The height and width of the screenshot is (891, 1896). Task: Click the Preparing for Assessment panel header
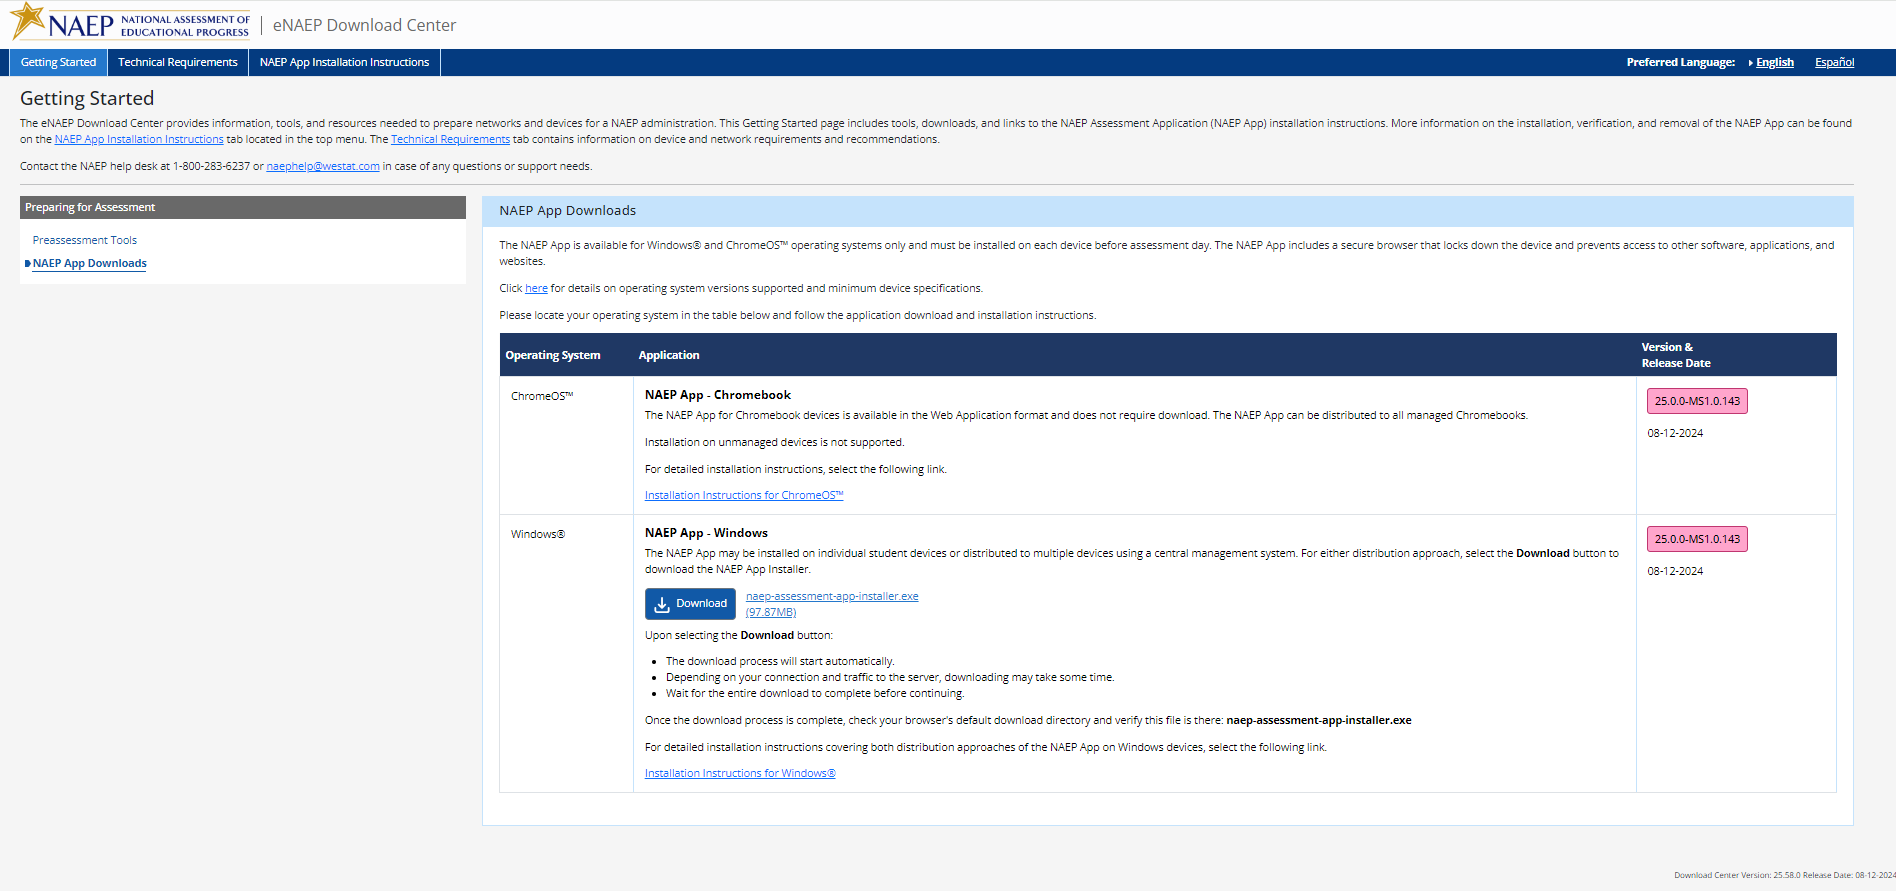click(x=243, y=207)
